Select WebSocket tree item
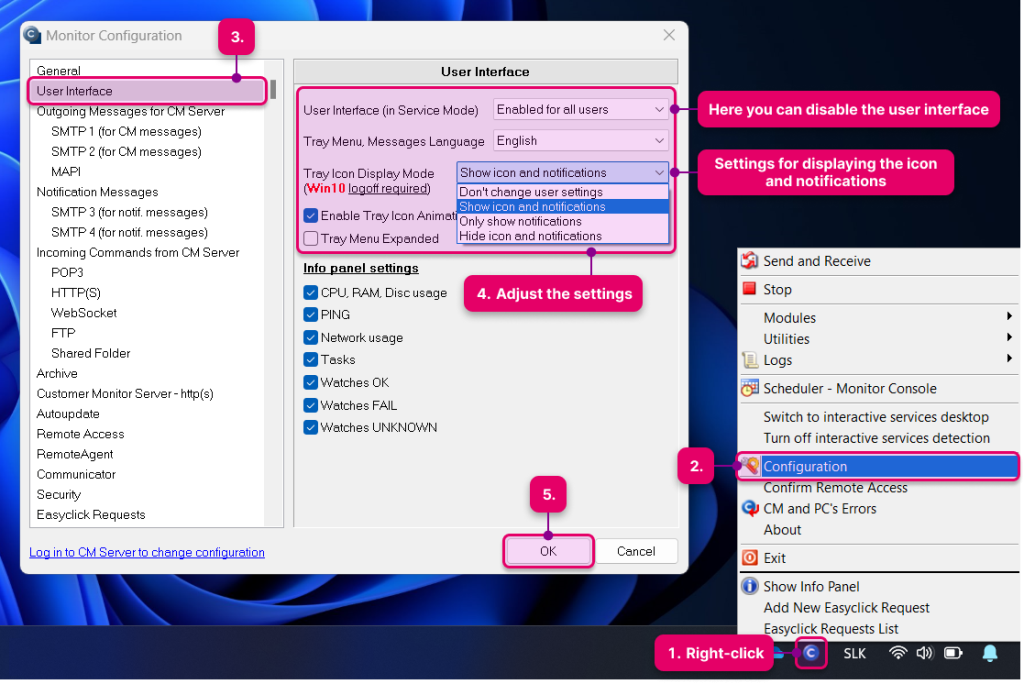 tap(84, 314)
